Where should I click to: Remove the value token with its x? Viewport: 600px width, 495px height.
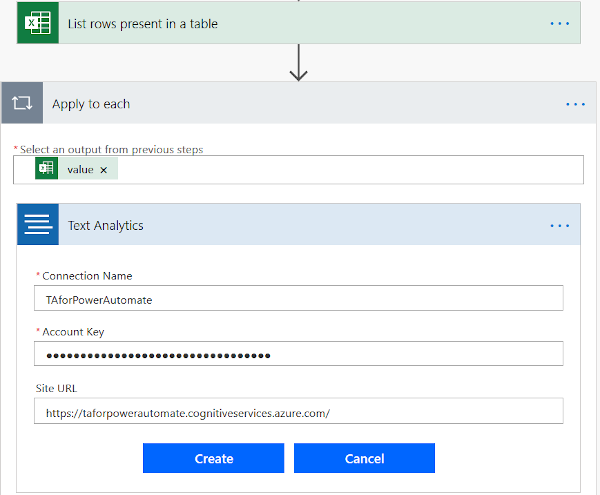tap(104, 170)
